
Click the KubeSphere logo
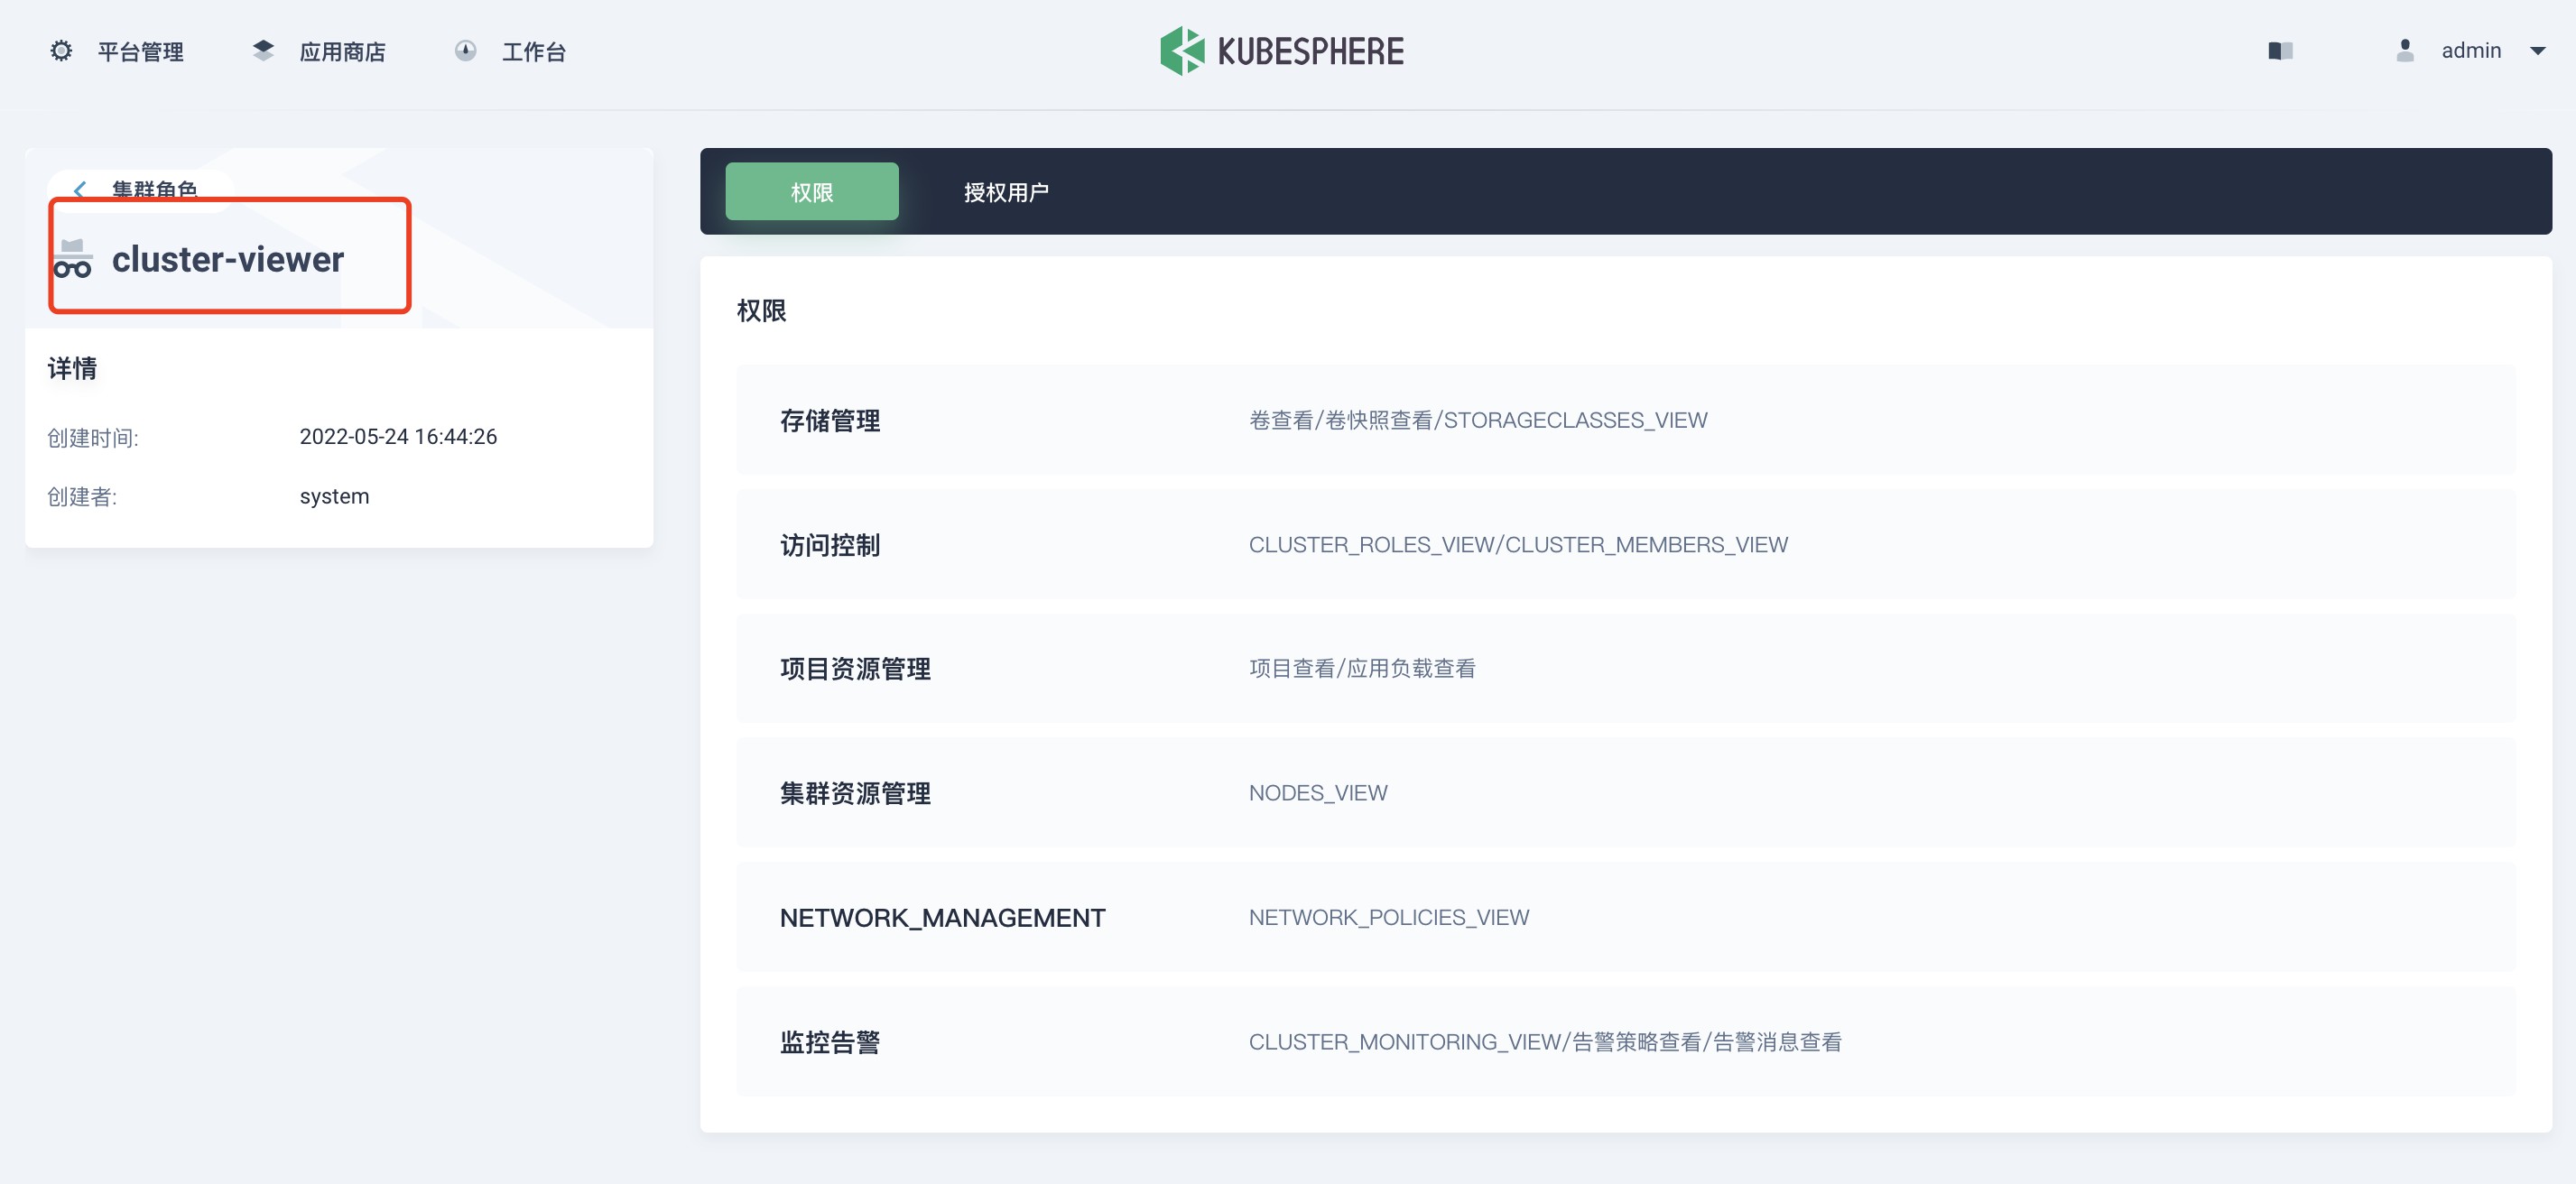[1282, 51]
